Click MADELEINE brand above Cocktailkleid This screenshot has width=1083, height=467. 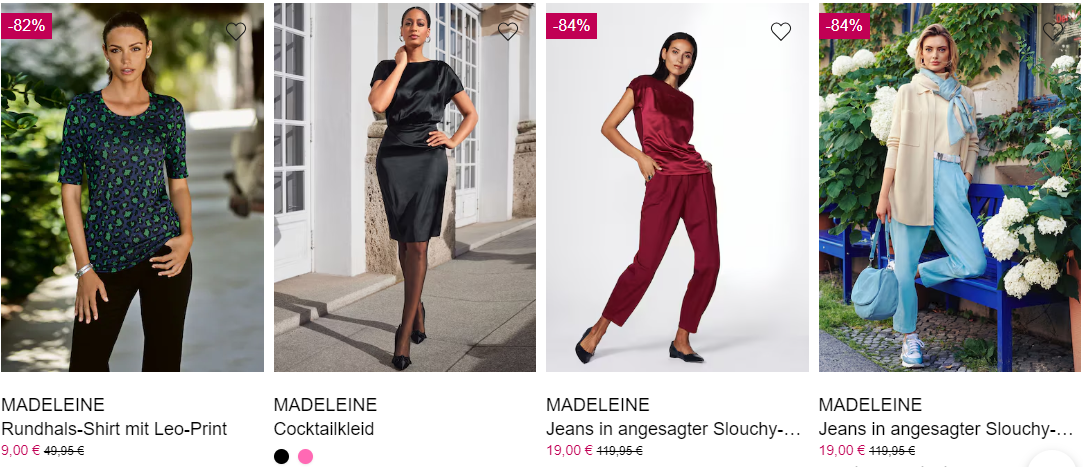tap(325, 405)
